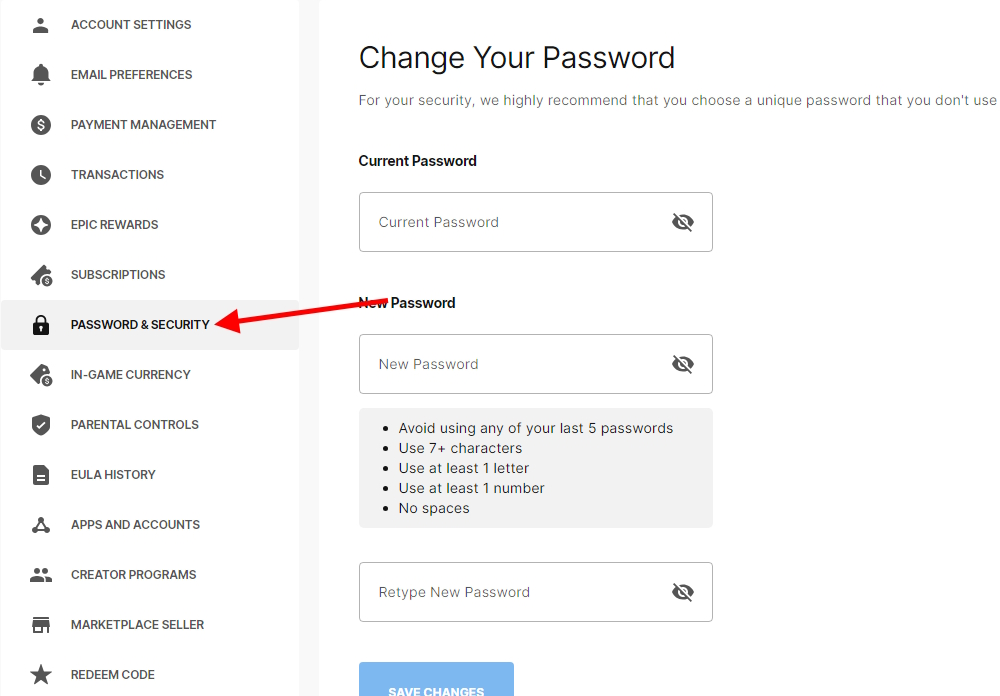This screenshot has width=1000, height=696.
Task: Show the Current Password text
Action: tap(683, 222)
